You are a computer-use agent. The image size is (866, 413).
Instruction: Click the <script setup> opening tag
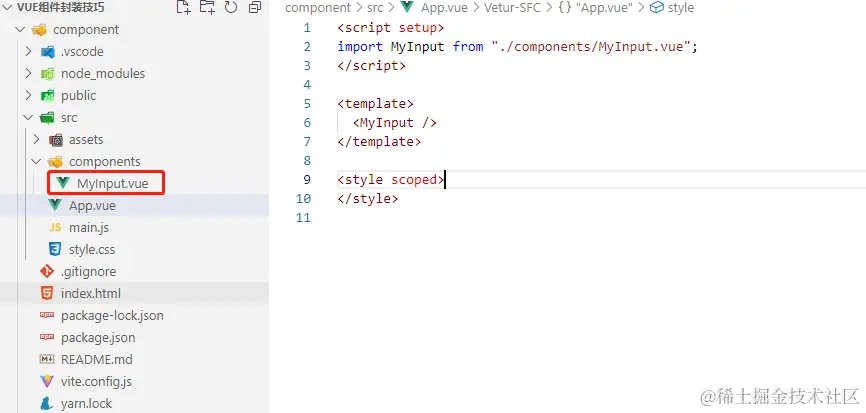pos(390,28)
